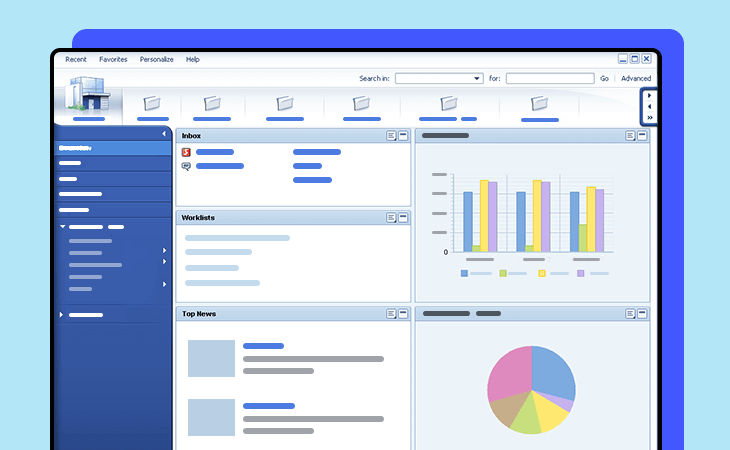Open the first Top News headline link

264,346
